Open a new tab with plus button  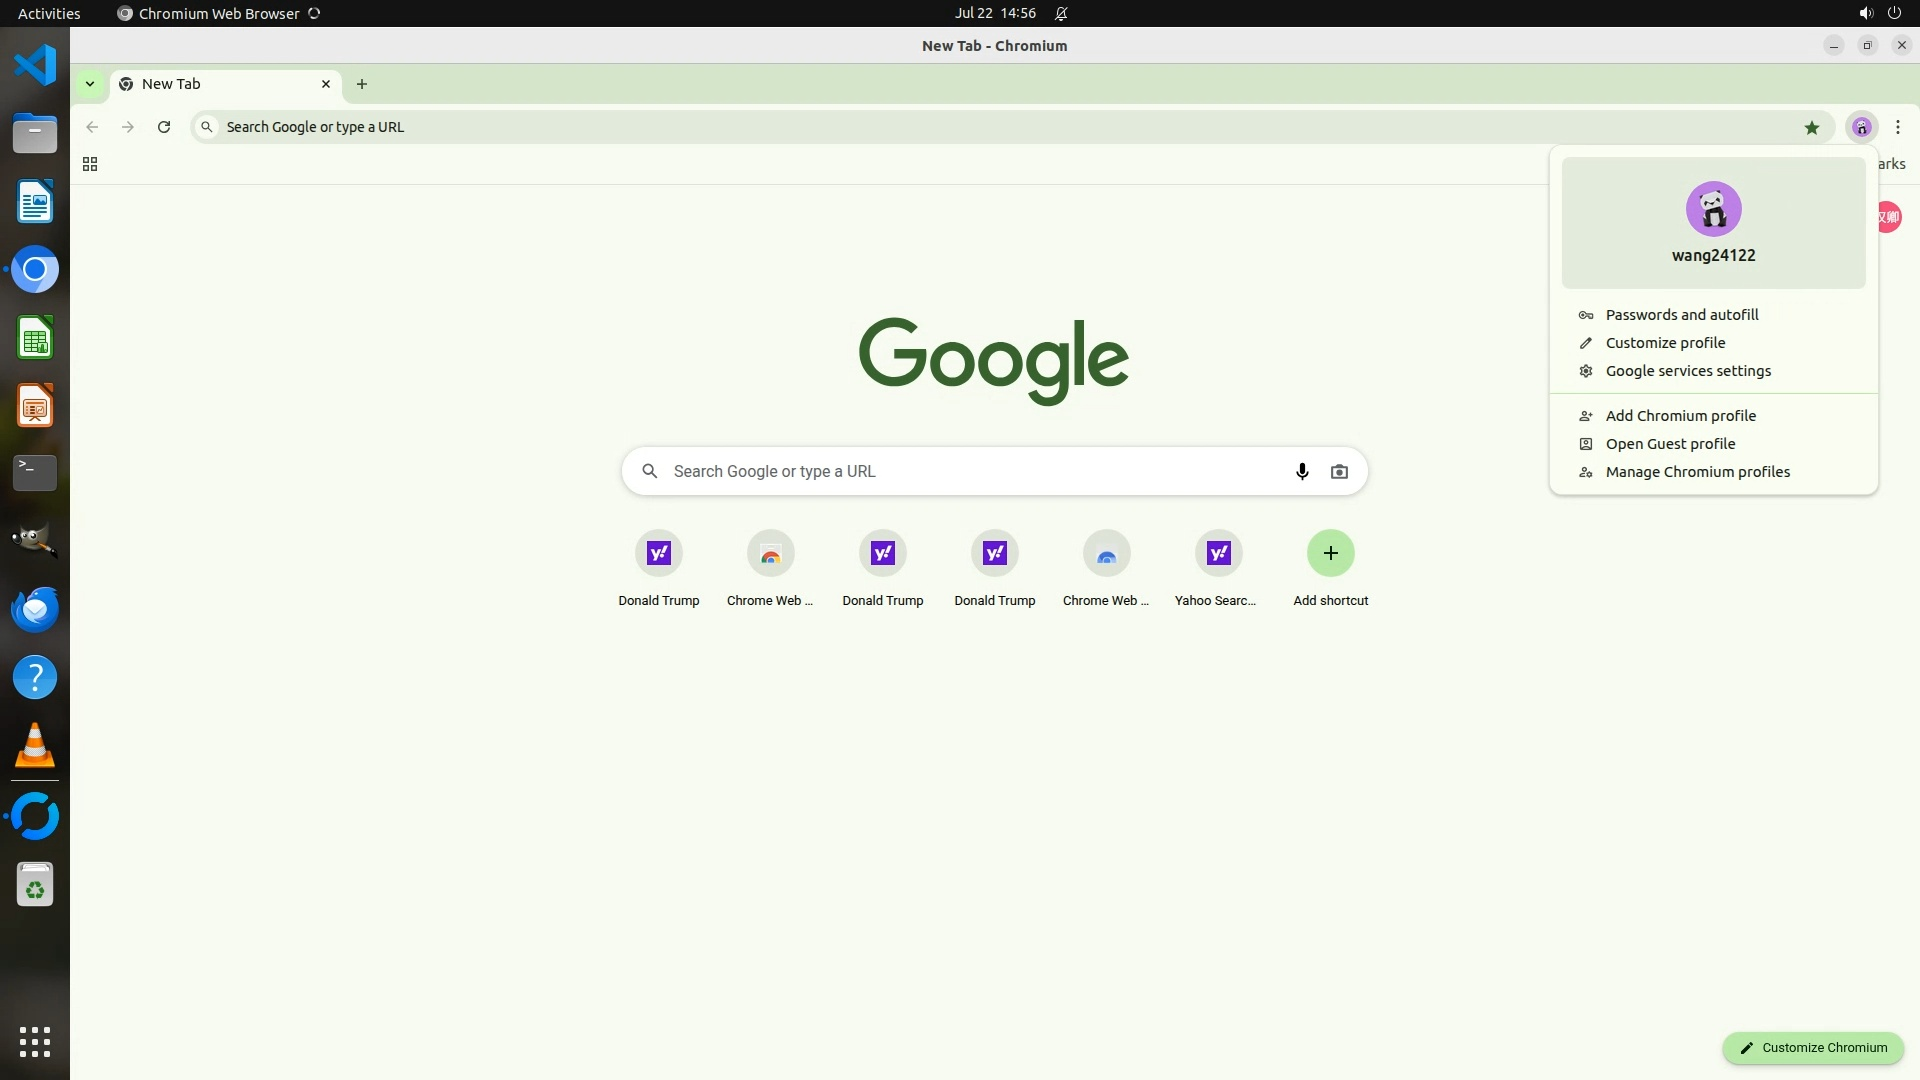[x=362, y=84]
